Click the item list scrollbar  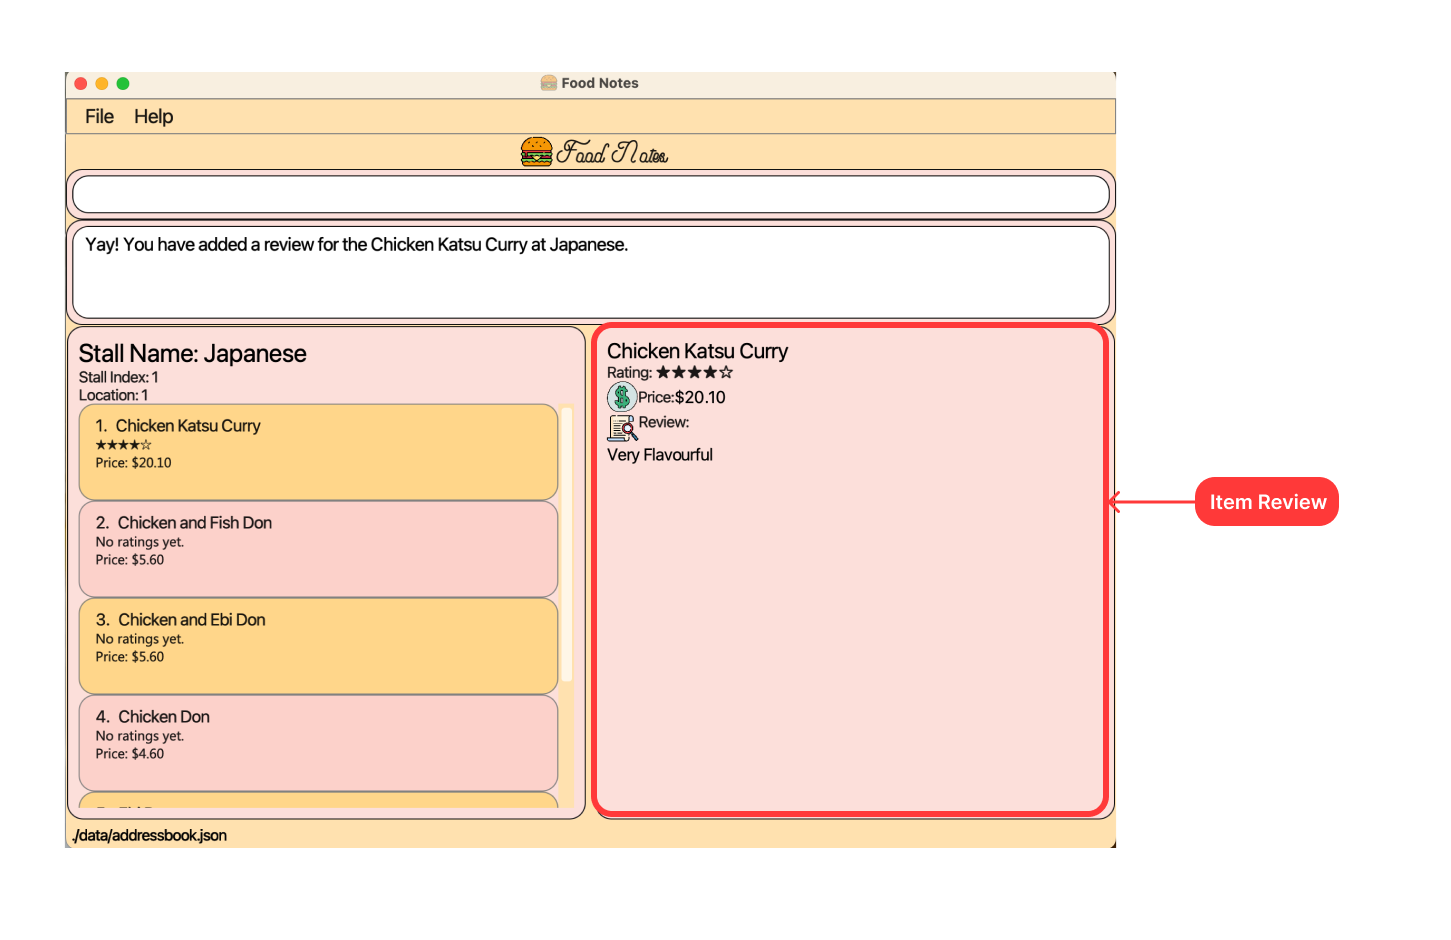(567, 545)
